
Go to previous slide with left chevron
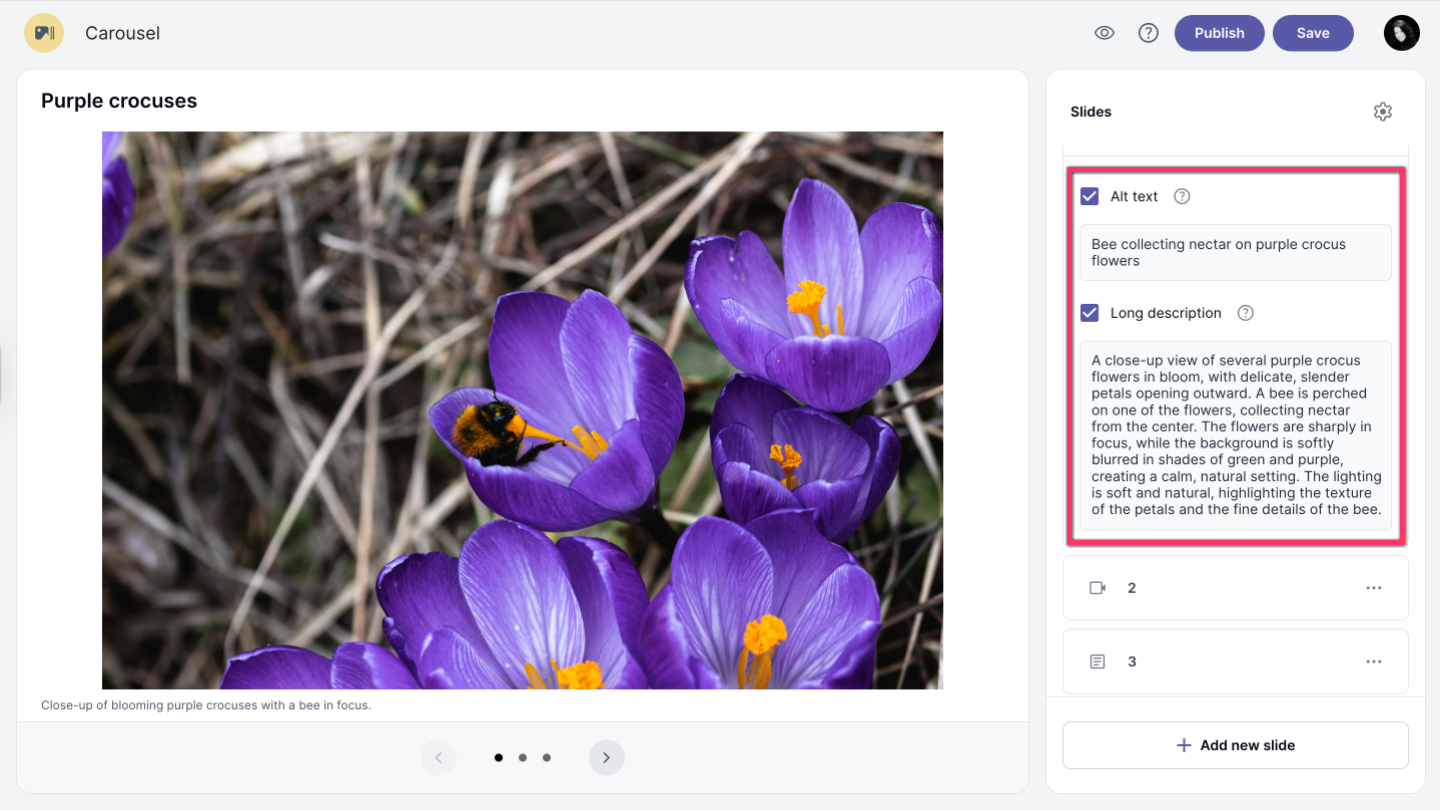coord(438,758)
